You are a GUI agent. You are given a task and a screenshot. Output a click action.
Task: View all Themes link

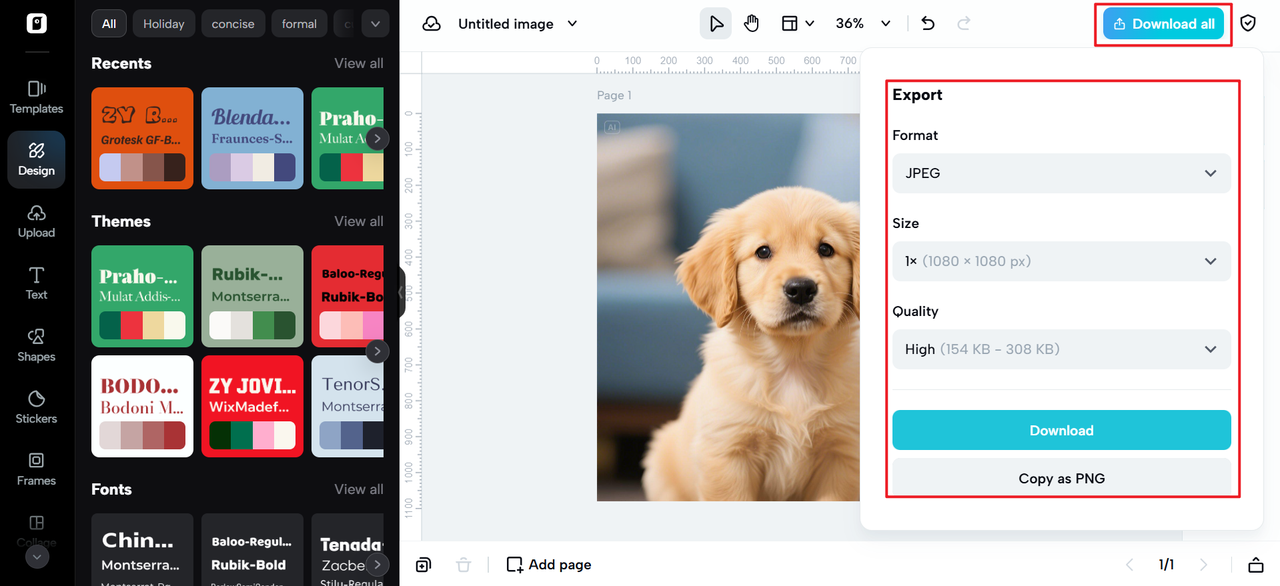click(x=358, y=221)
